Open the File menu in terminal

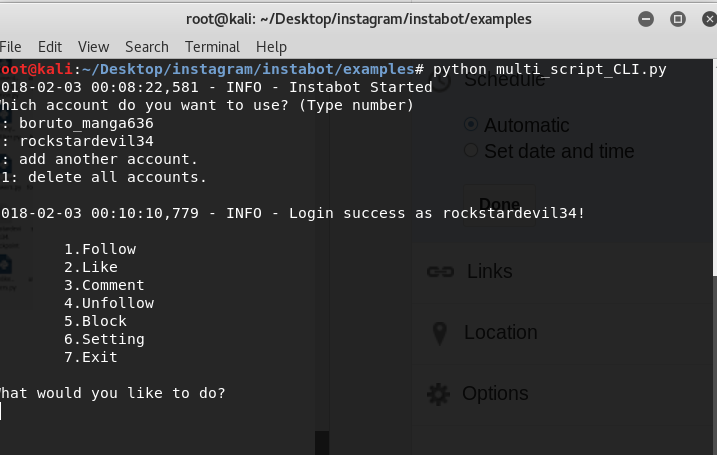[10, 47]
